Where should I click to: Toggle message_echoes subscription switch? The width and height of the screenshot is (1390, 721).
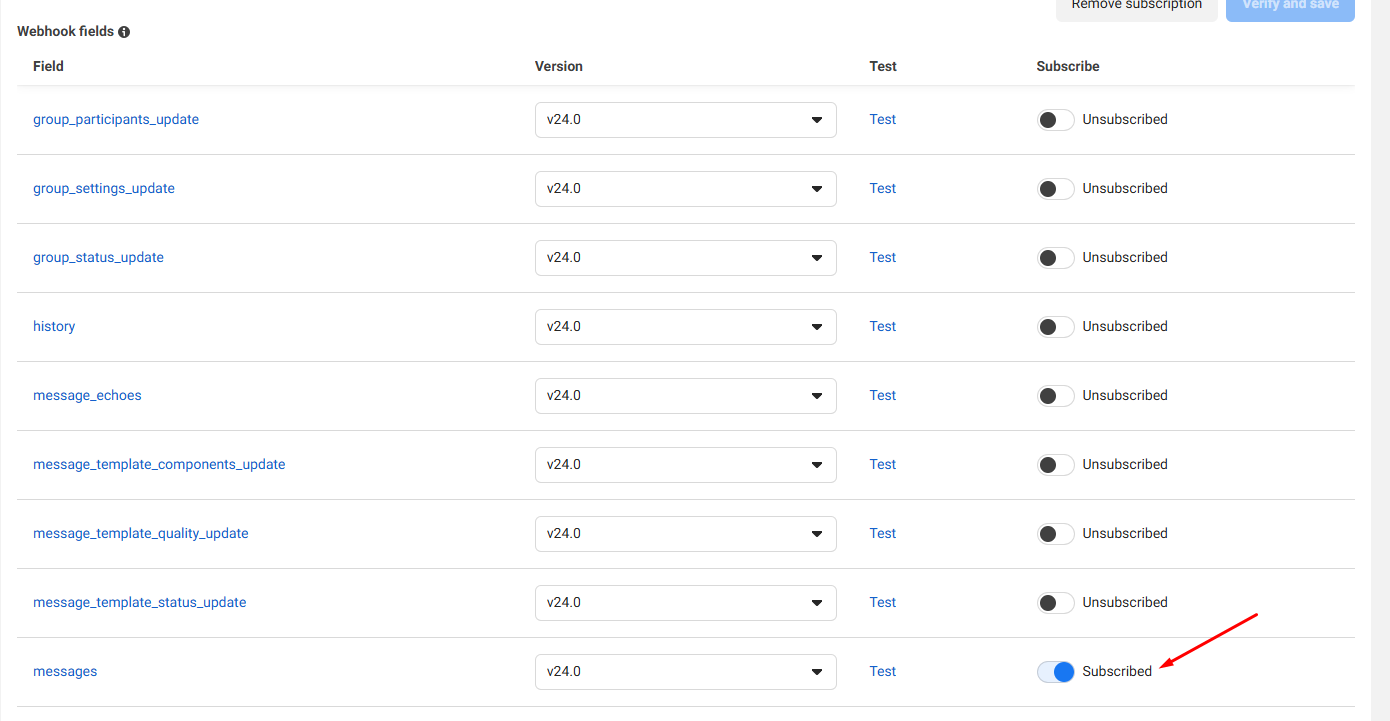tap(1055, 396)
